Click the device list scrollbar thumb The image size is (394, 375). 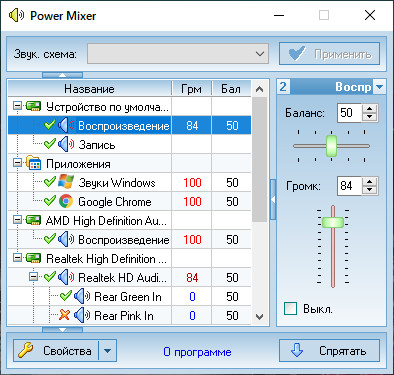click(x=259, y=159)
